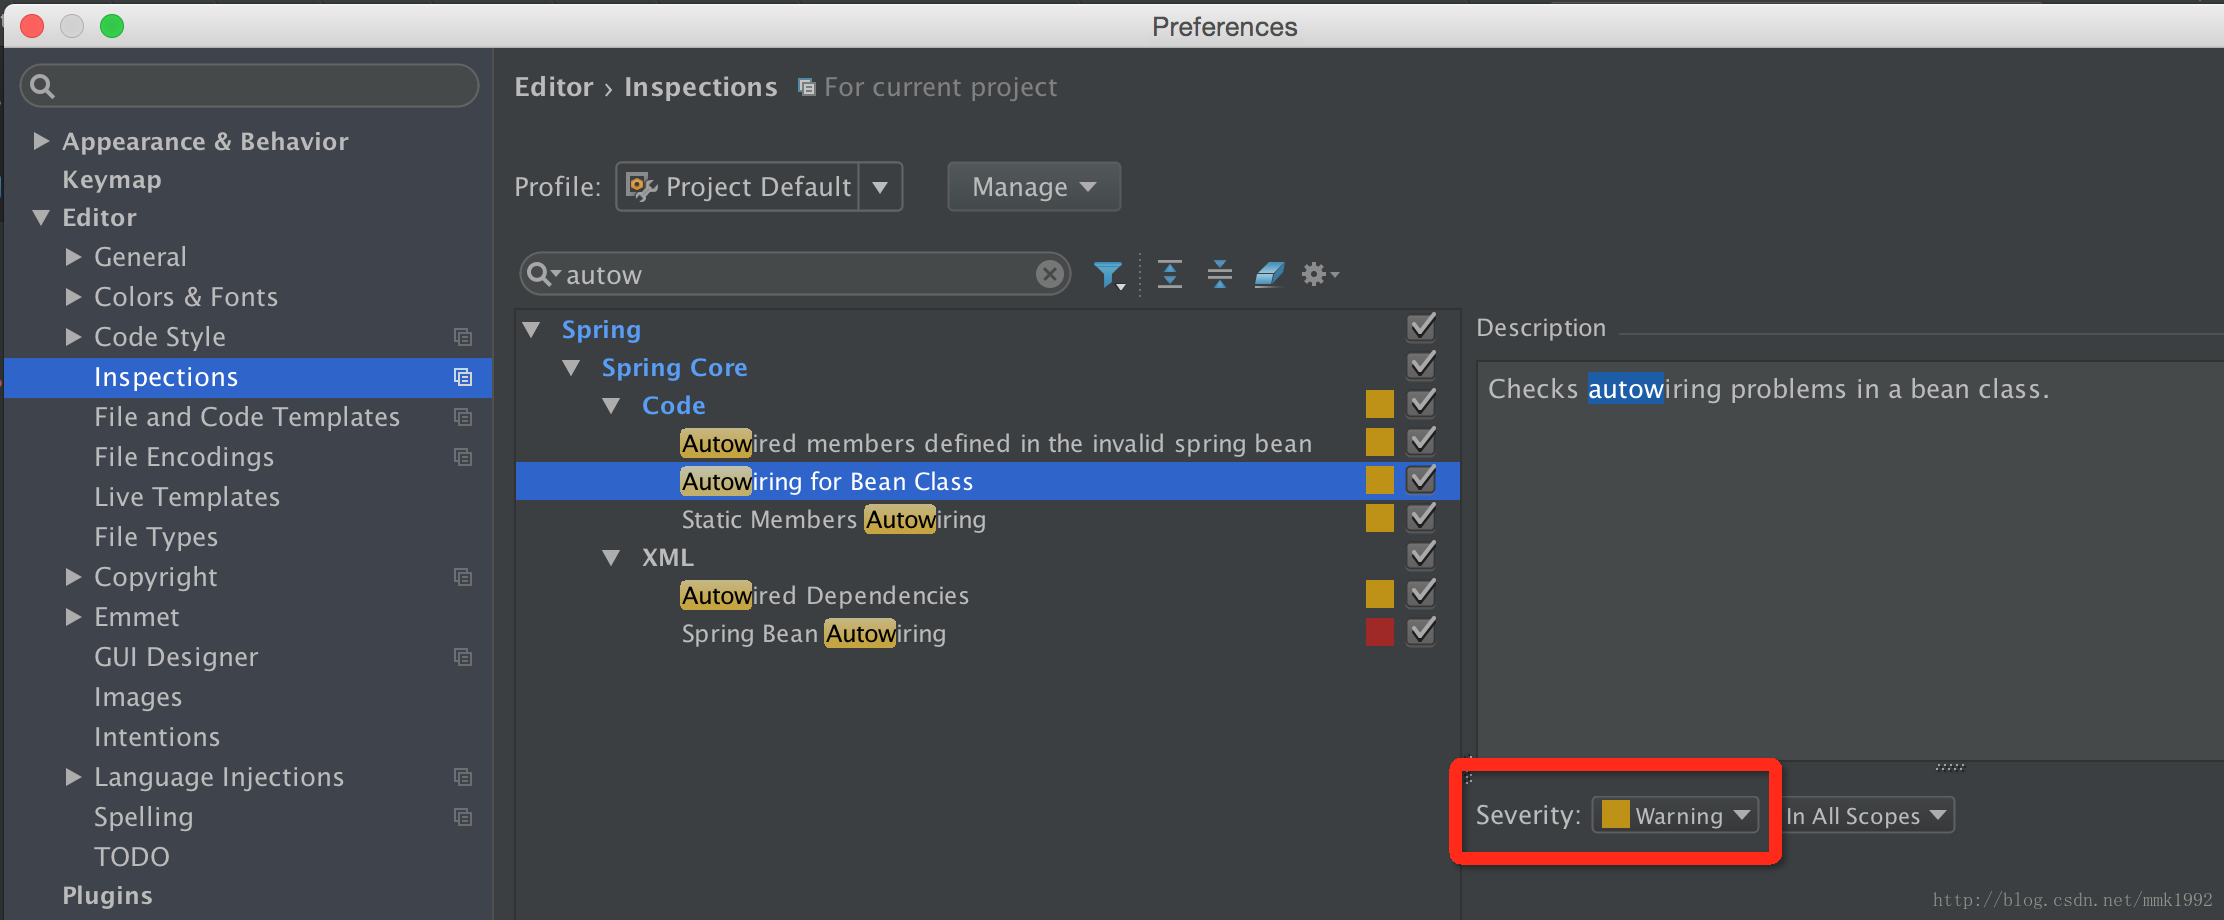The height and width of the screenshot is (920, 2224).
Task: Clear the autow search with the X icon
Action: pos(1049,274)
